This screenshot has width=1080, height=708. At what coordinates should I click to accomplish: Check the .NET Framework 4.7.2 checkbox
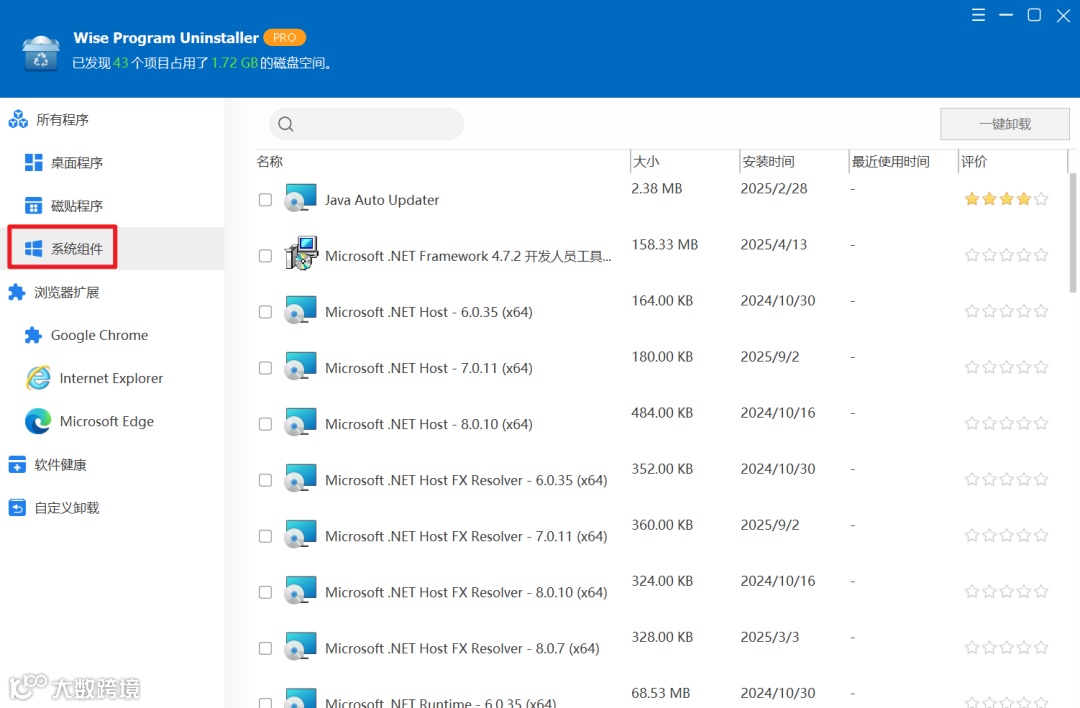point(265,256)
